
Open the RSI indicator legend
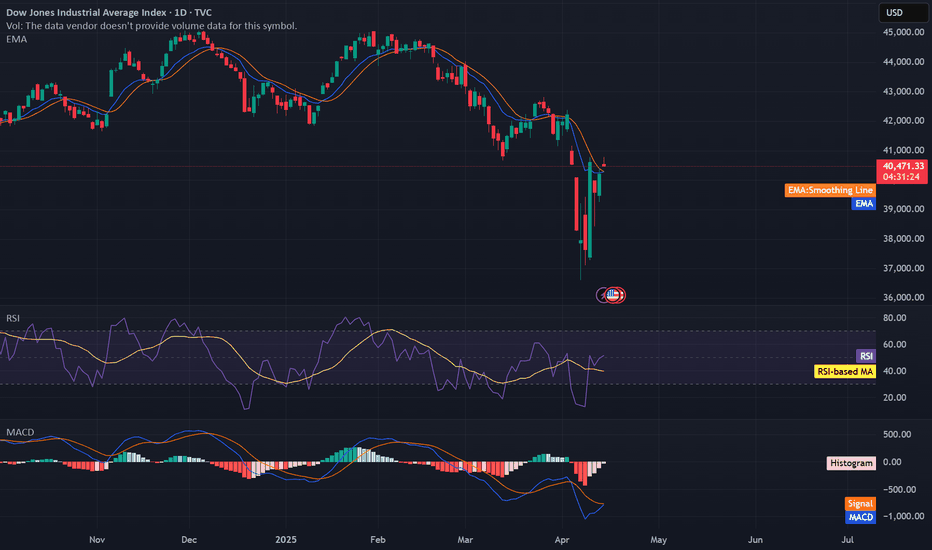(12, 318)
